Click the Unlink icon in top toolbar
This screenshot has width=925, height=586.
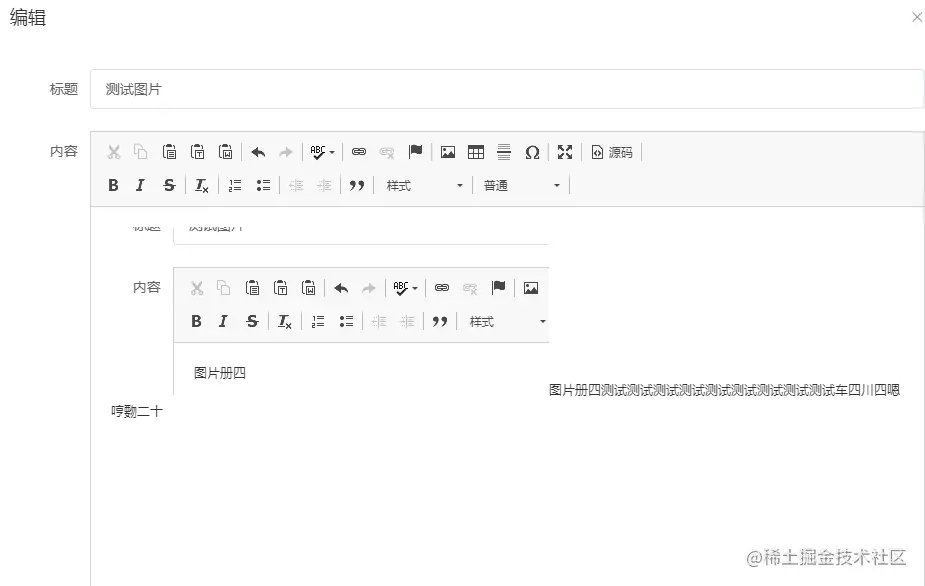387,152
